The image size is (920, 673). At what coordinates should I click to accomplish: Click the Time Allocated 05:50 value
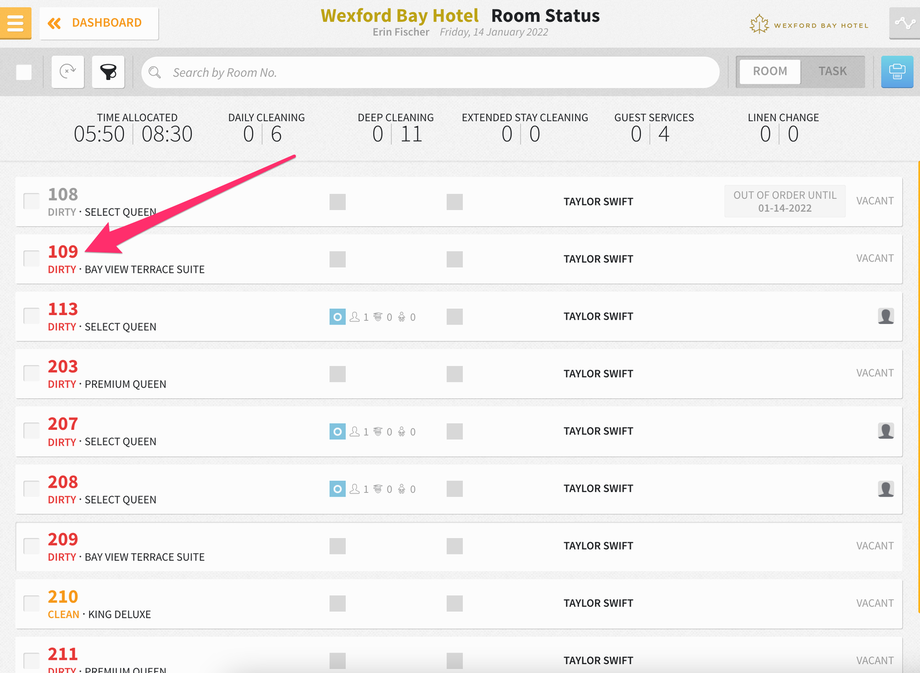[x=99, y=134]
